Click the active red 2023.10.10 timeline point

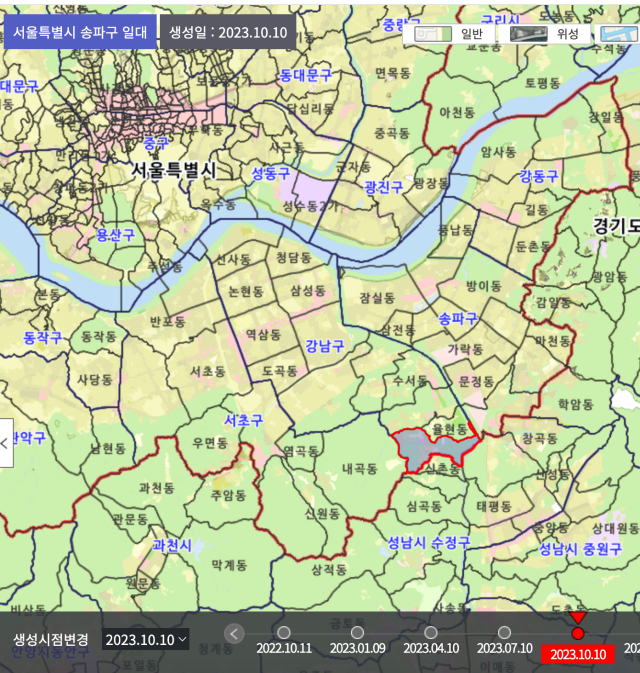point(578,633)
